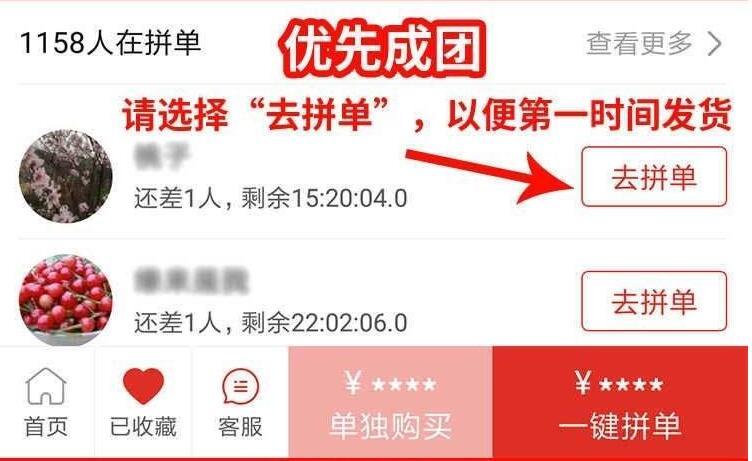Toggle the red heart favorite icon
The height and width of the screenshot is (461, 752).
point(143,386)
